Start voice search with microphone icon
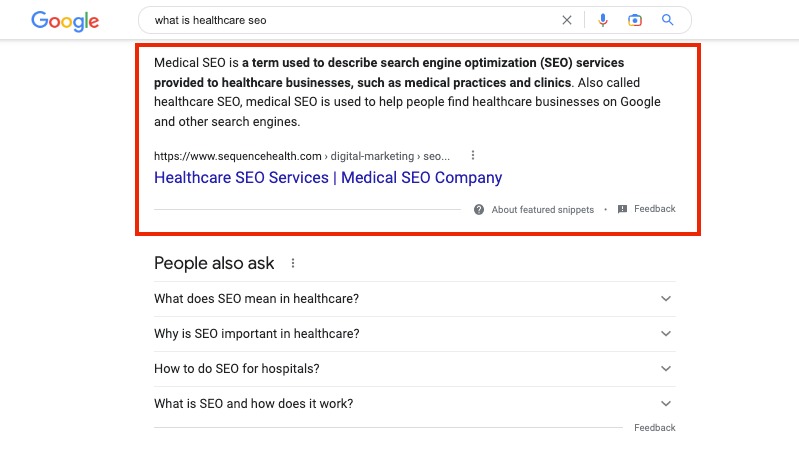 click(603, 20)
